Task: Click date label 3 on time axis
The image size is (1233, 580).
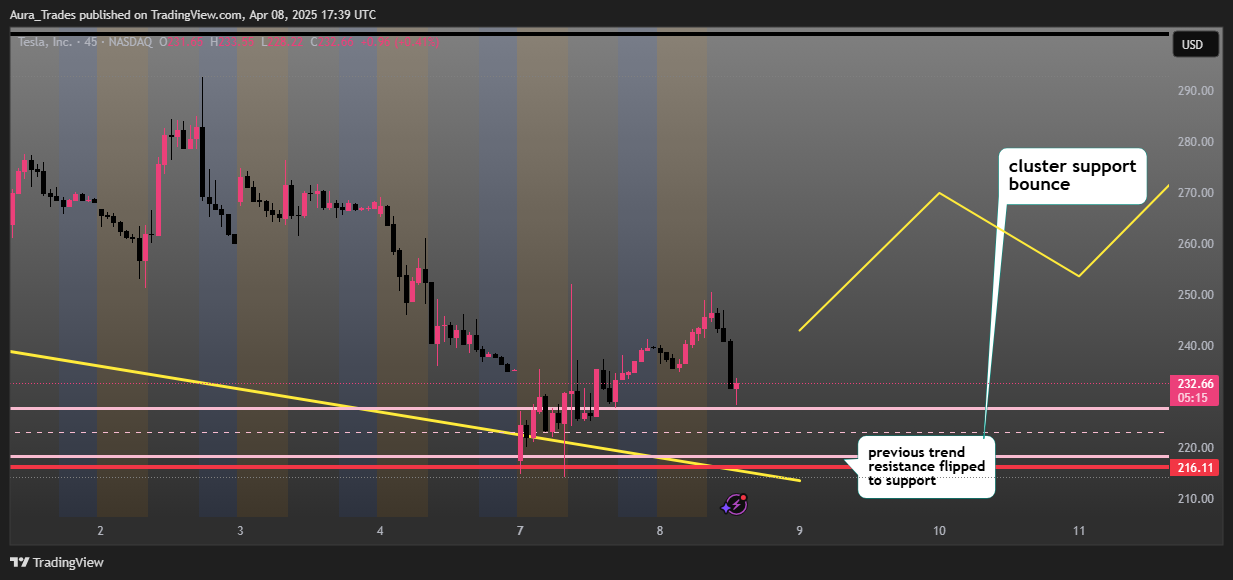Action: (x=240, y=530)
